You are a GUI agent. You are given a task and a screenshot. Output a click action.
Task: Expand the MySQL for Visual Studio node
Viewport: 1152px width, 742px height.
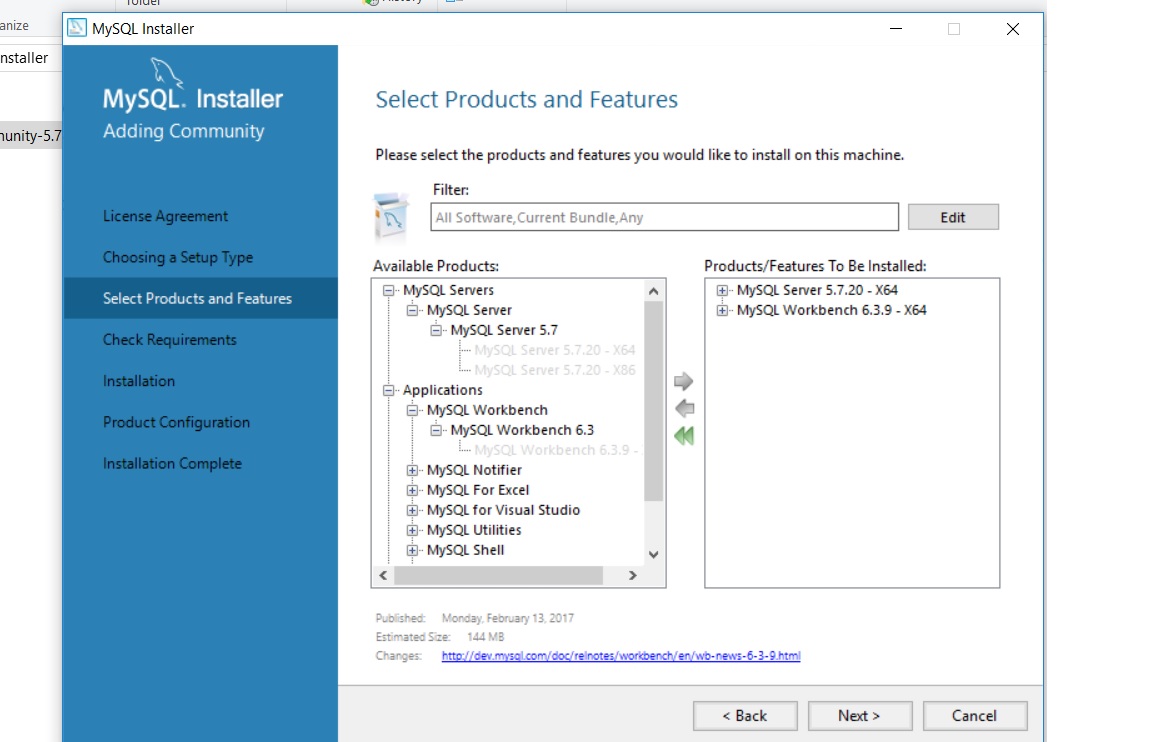pos(412,510)
